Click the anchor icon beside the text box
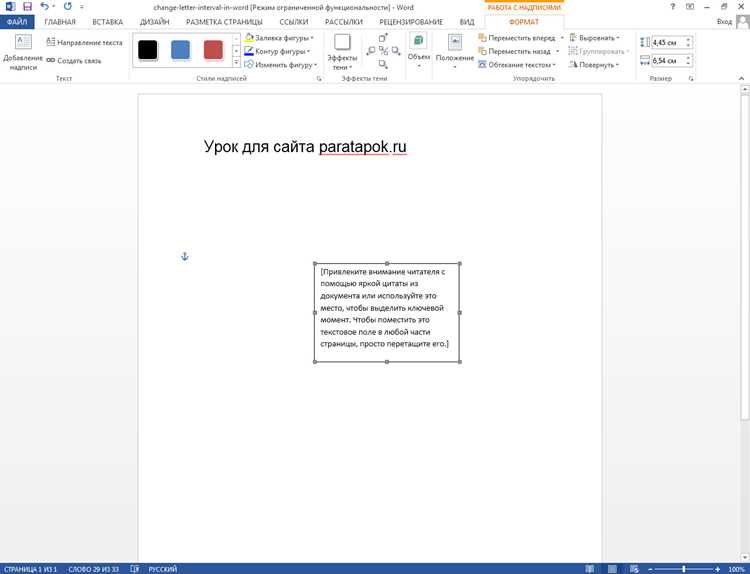The height and width of the screenshot is (574, 750). pos(185,256)
